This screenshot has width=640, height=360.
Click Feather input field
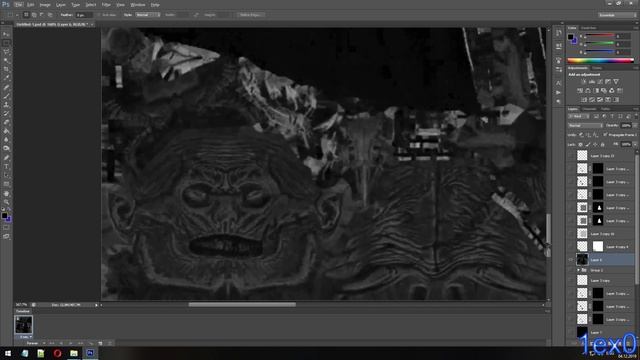[83, 15]
